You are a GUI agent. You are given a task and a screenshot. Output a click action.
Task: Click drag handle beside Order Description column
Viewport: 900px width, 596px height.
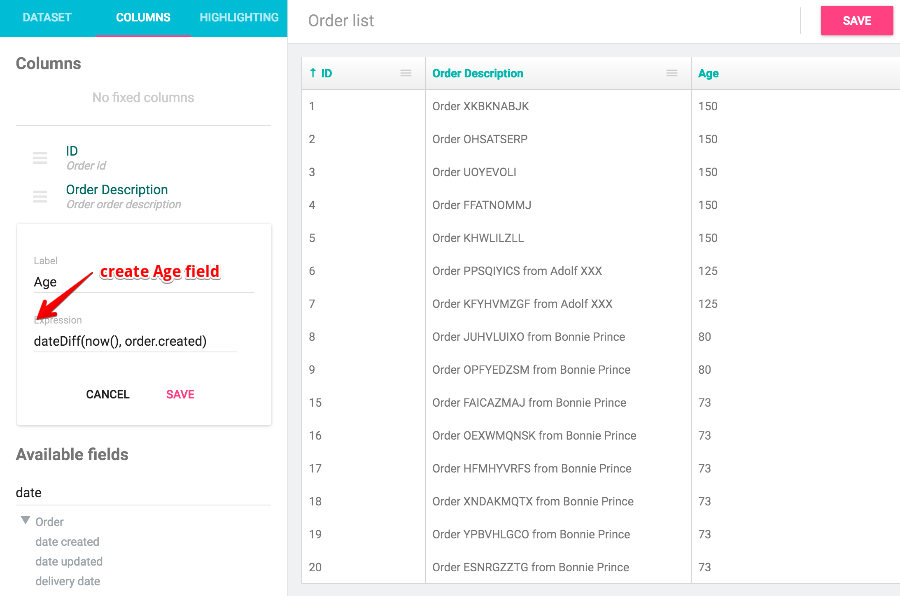[x=40, y=197]
